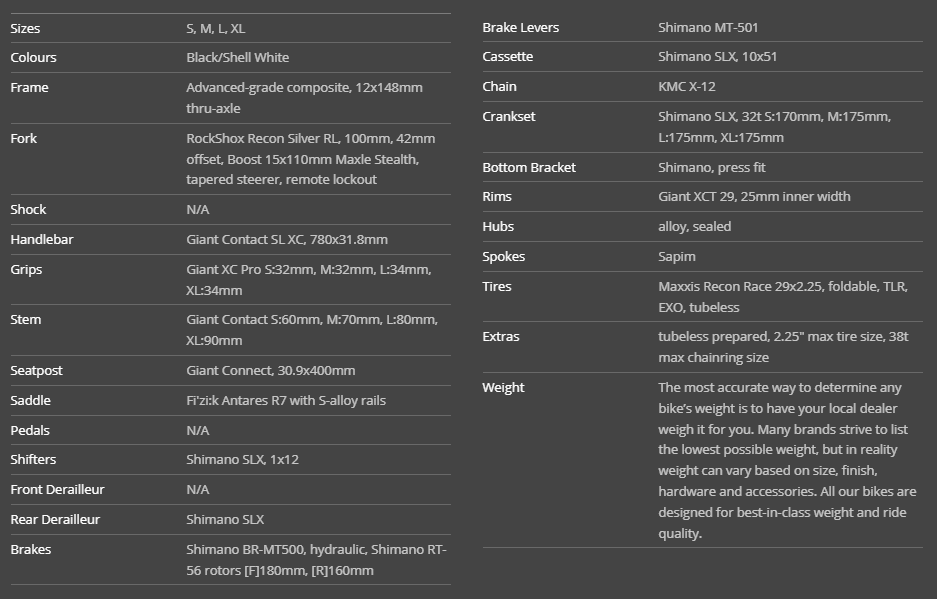Select the Giant Contact SL XC handlebar text
Screen dimensions: 937x599
tap(286, 240)
